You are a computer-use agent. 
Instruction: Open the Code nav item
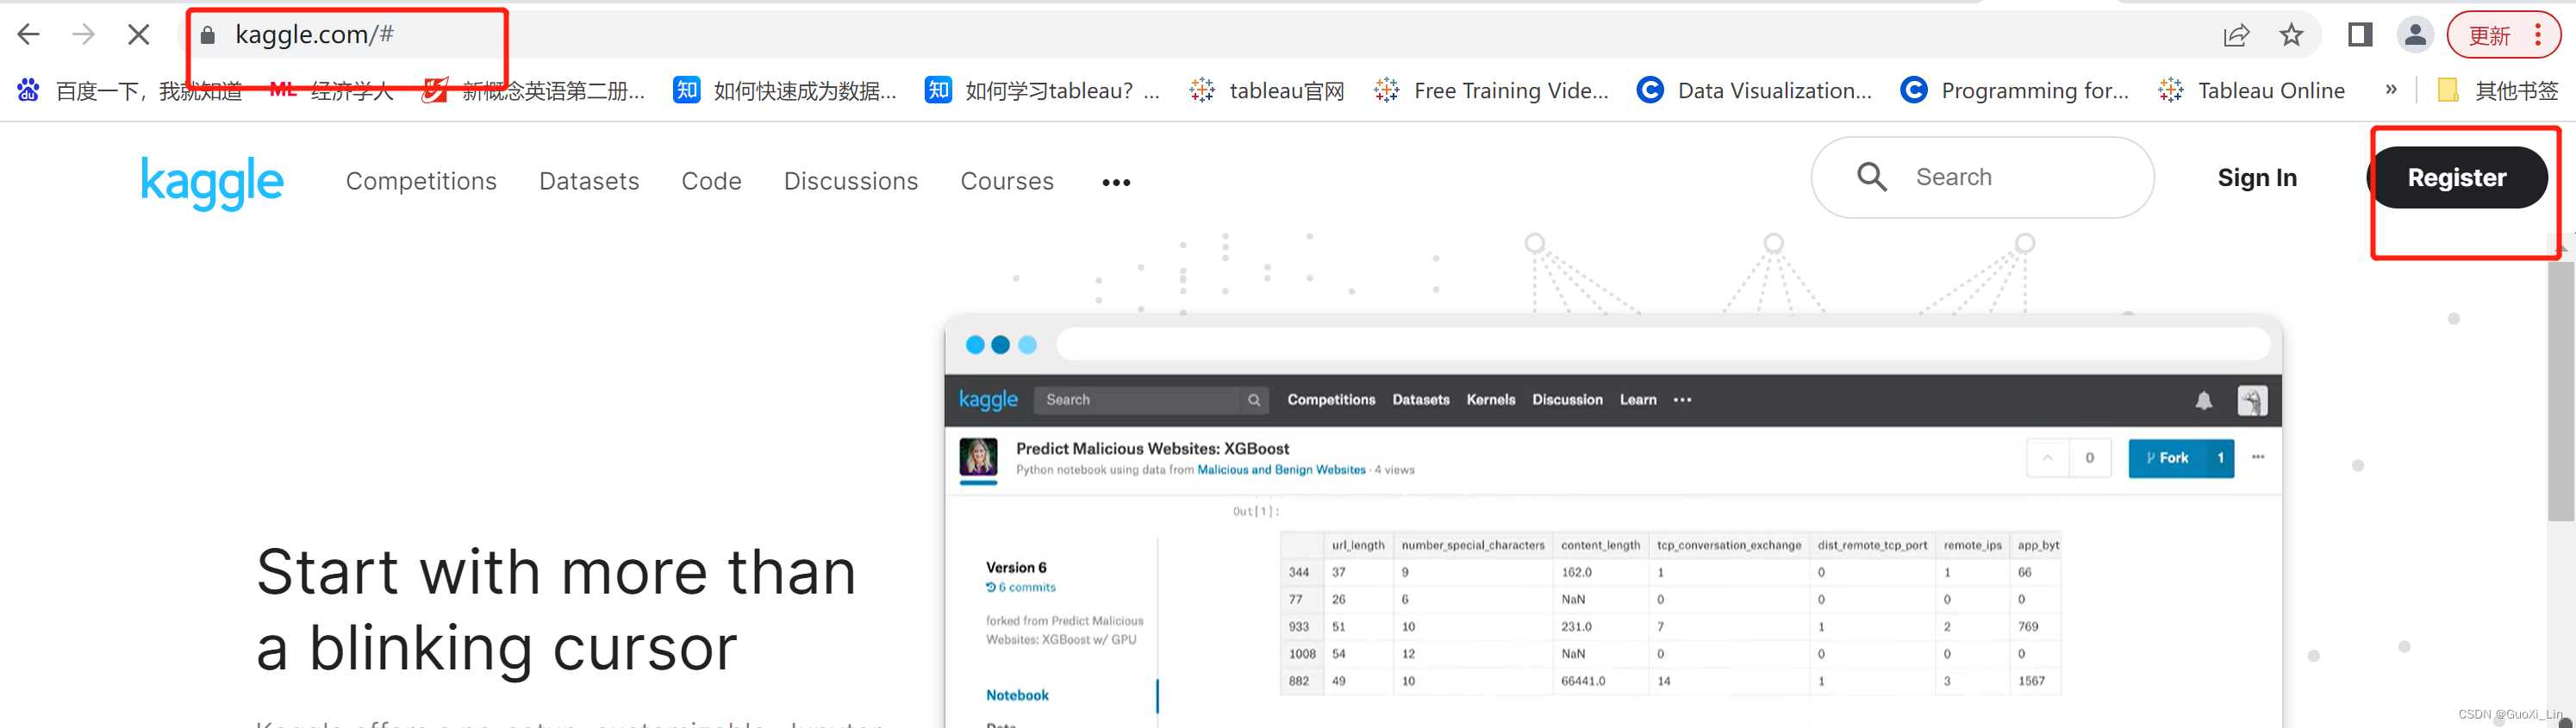[x=711, y=181]
